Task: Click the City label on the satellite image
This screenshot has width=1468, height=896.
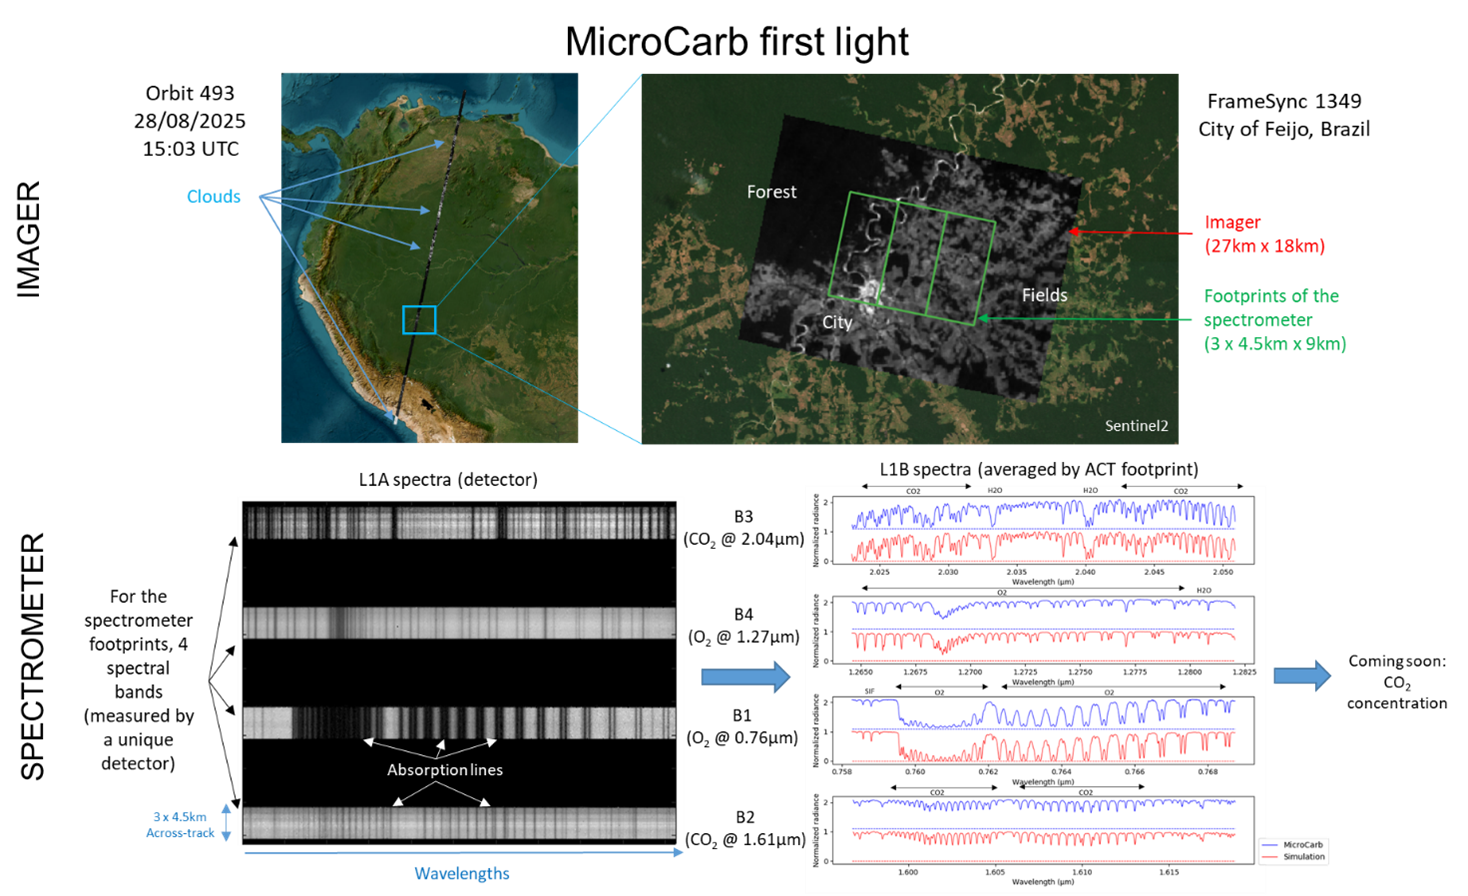Action: point(837,322)
